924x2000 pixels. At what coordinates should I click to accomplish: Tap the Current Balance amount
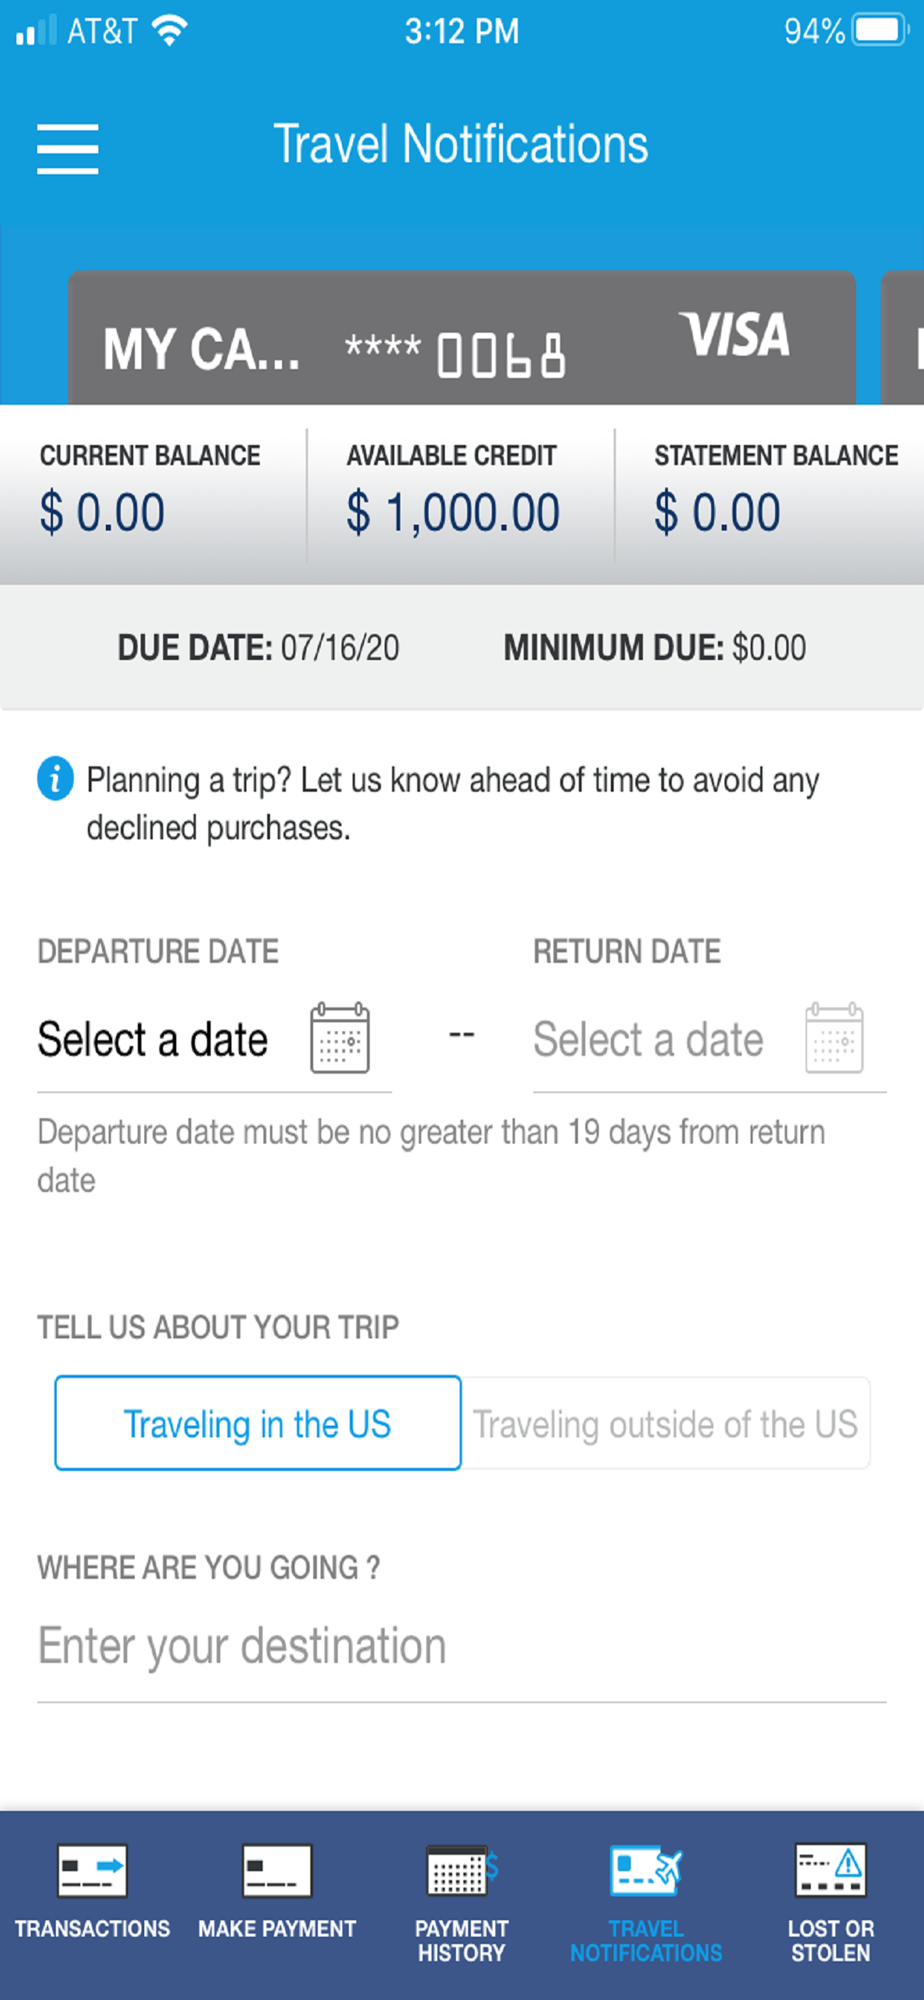point(102,513)
